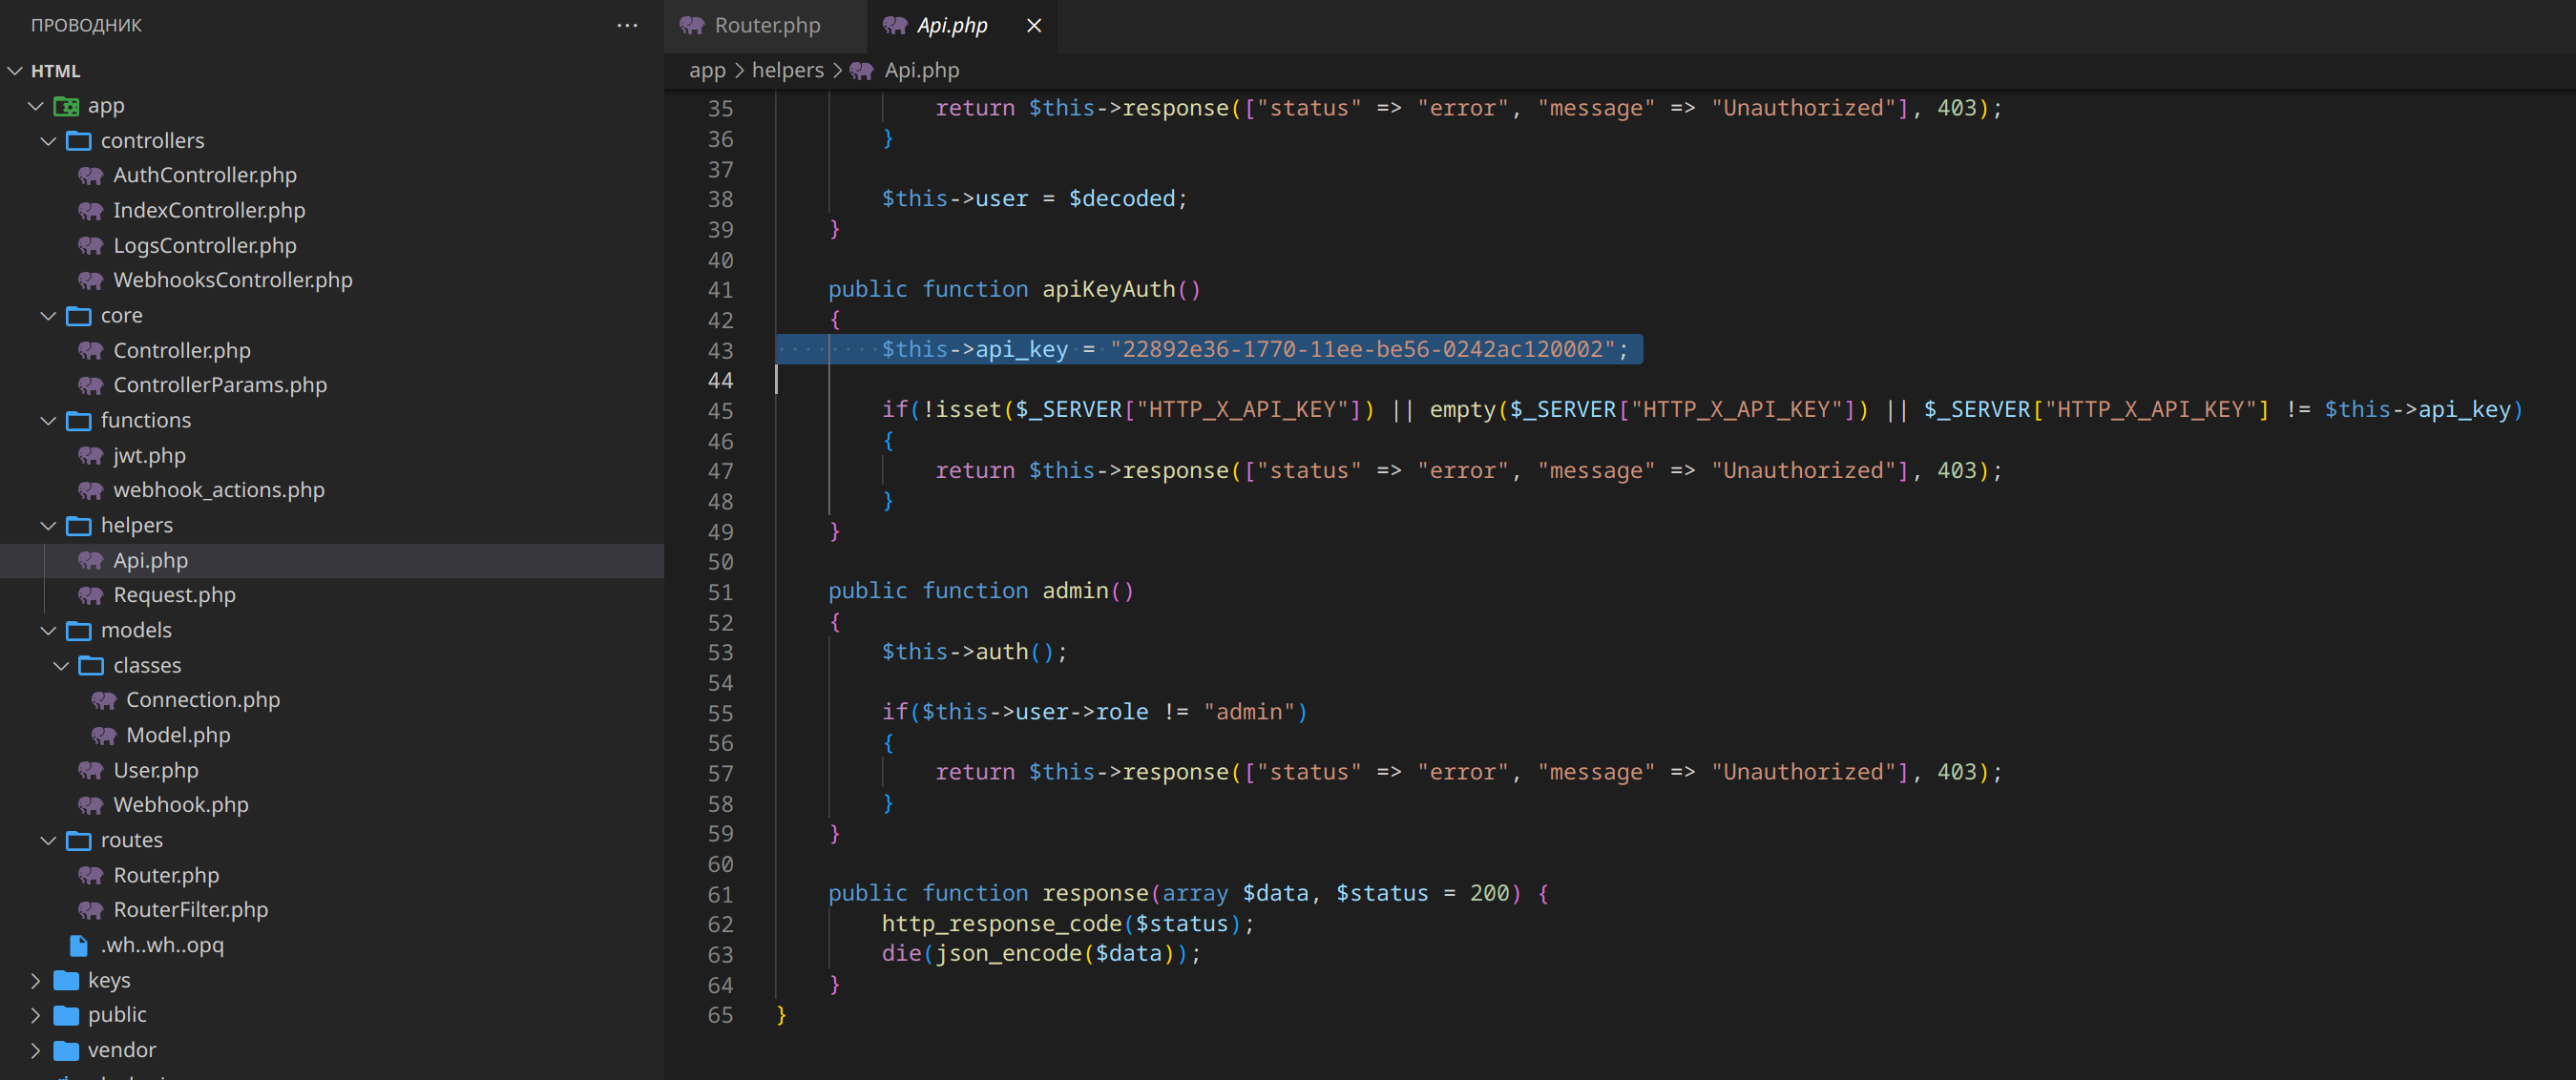This screenshot has width=2576, height=1080.
Task: Open the .wh..wh..opq file
Action: click(162, 945)
